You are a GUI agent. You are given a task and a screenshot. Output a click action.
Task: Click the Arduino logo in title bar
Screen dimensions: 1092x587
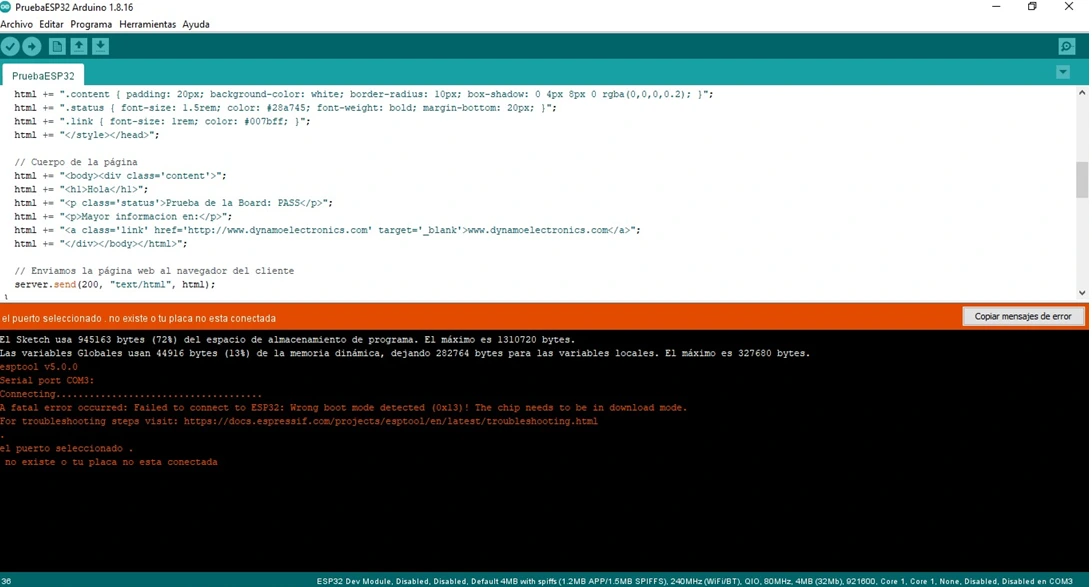(6, 7)
